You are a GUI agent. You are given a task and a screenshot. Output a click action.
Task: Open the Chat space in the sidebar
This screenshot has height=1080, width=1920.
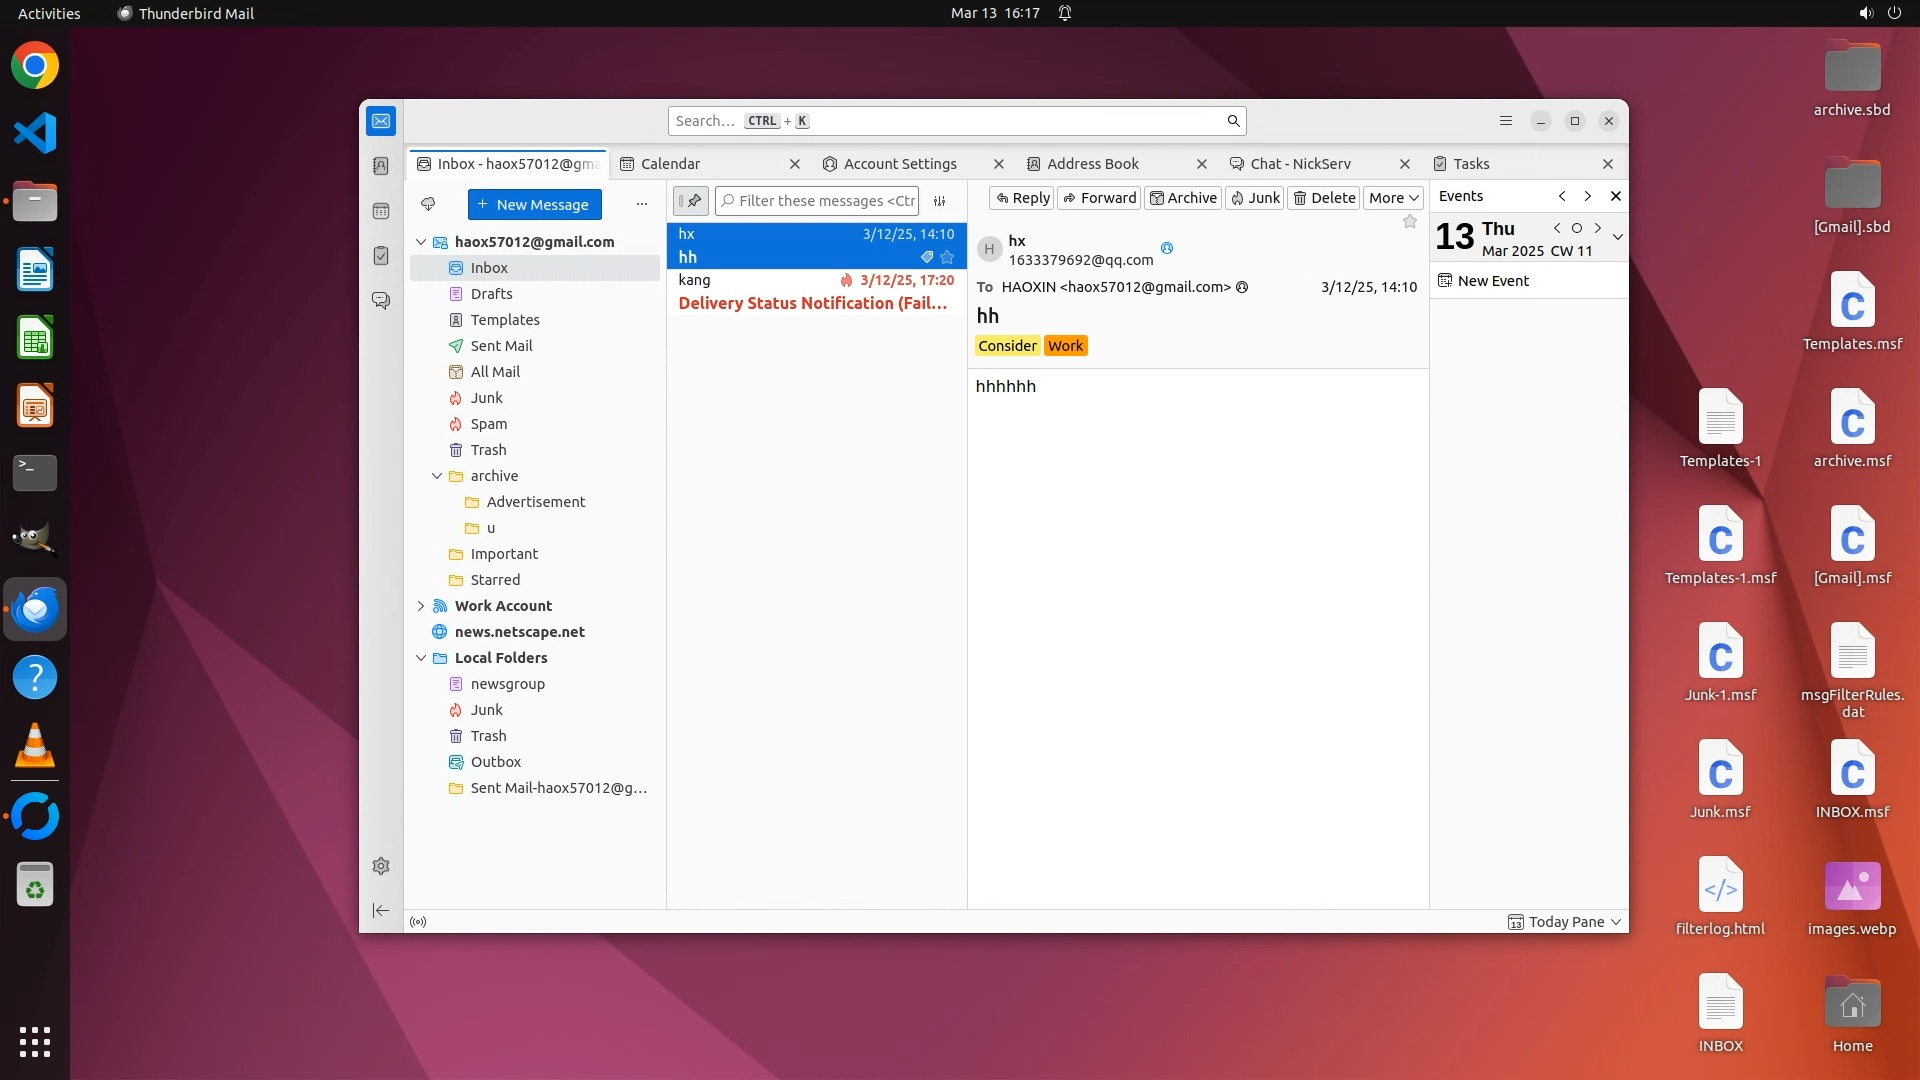pos(381,300)
